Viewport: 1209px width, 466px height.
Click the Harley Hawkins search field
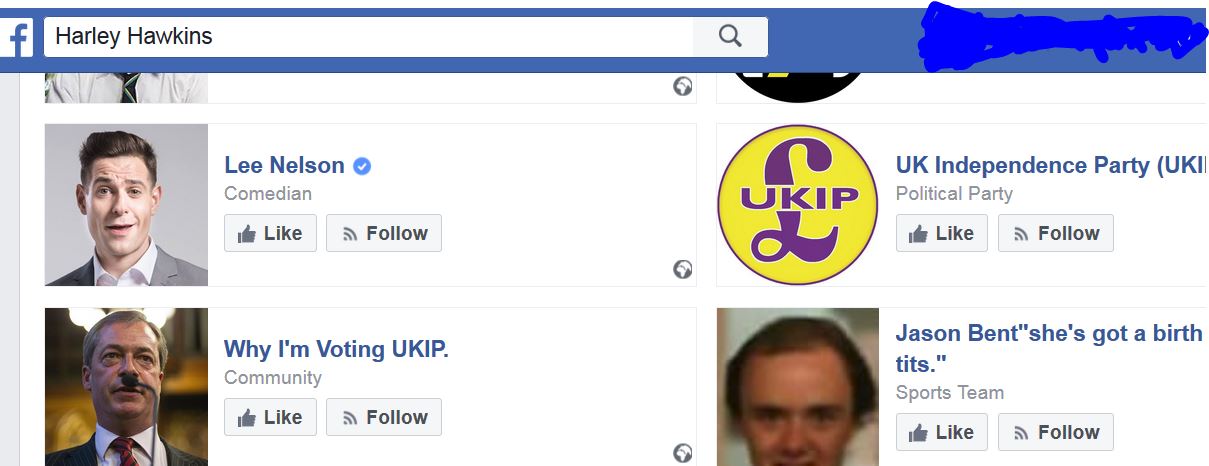pos(368,37)
